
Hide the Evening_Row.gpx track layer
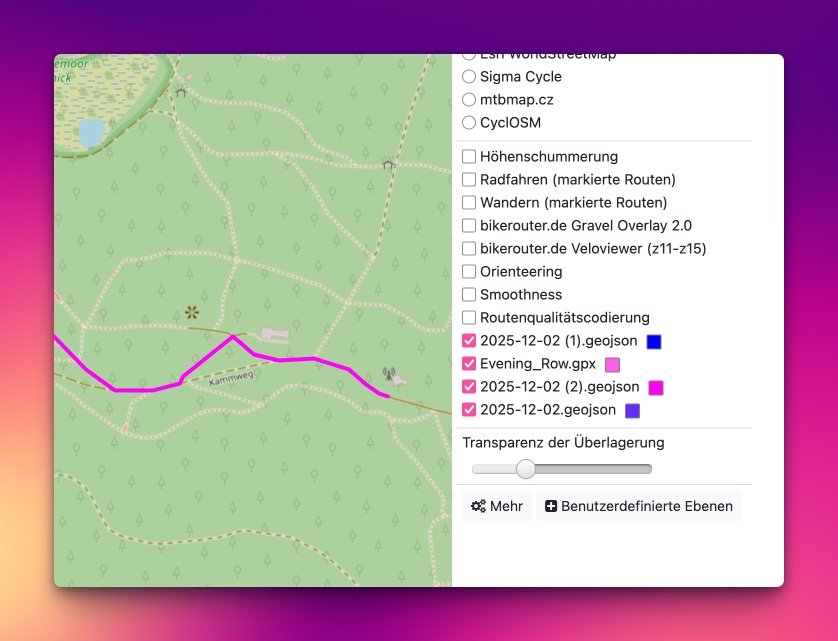469,363
